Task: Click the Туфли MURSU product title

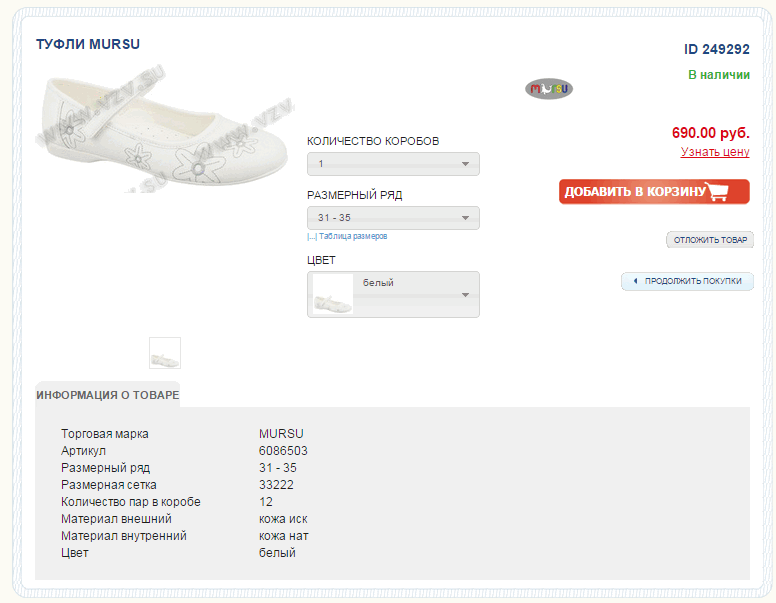Action: pyautogui.click(x=88, y=44)
